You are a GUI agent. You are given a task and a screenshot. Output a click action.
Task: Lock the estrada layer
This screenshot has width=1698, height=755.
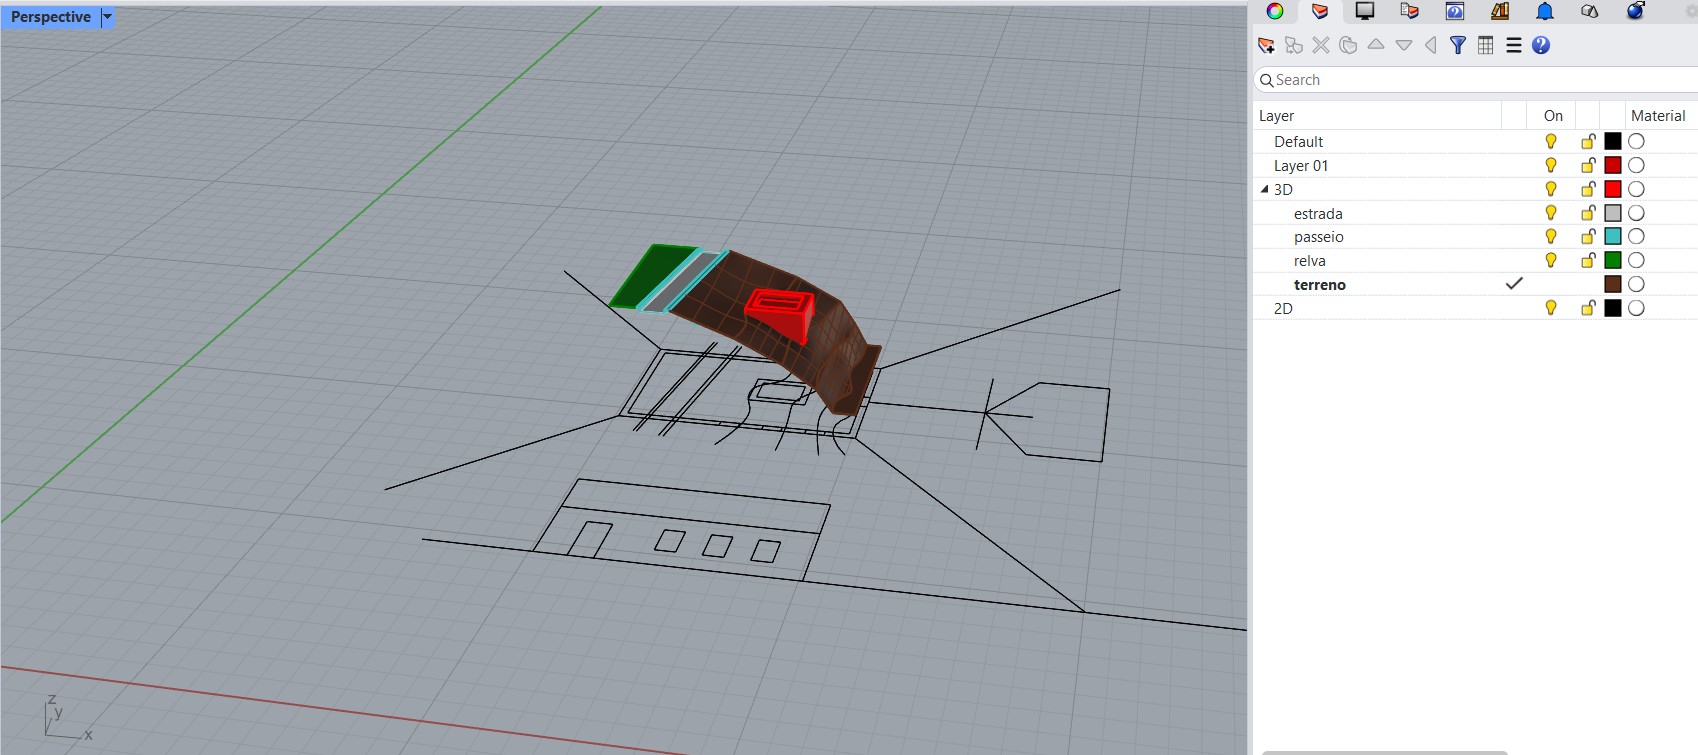(1588, 213)
